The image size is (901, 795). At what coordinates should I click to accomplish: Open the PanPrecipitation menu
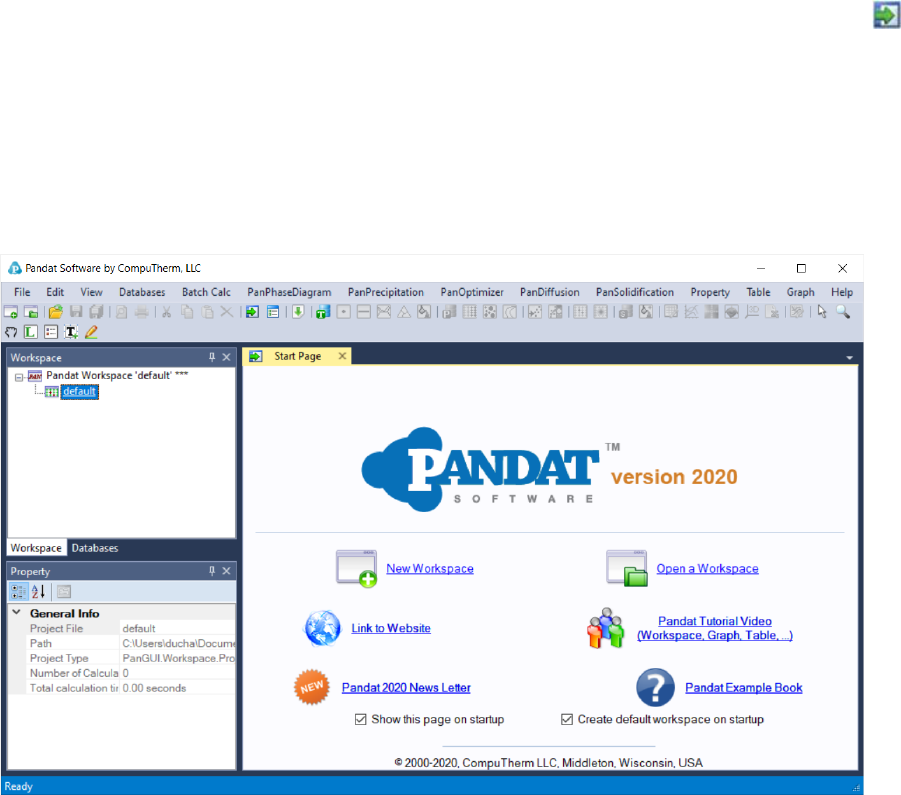pos(386,292)
